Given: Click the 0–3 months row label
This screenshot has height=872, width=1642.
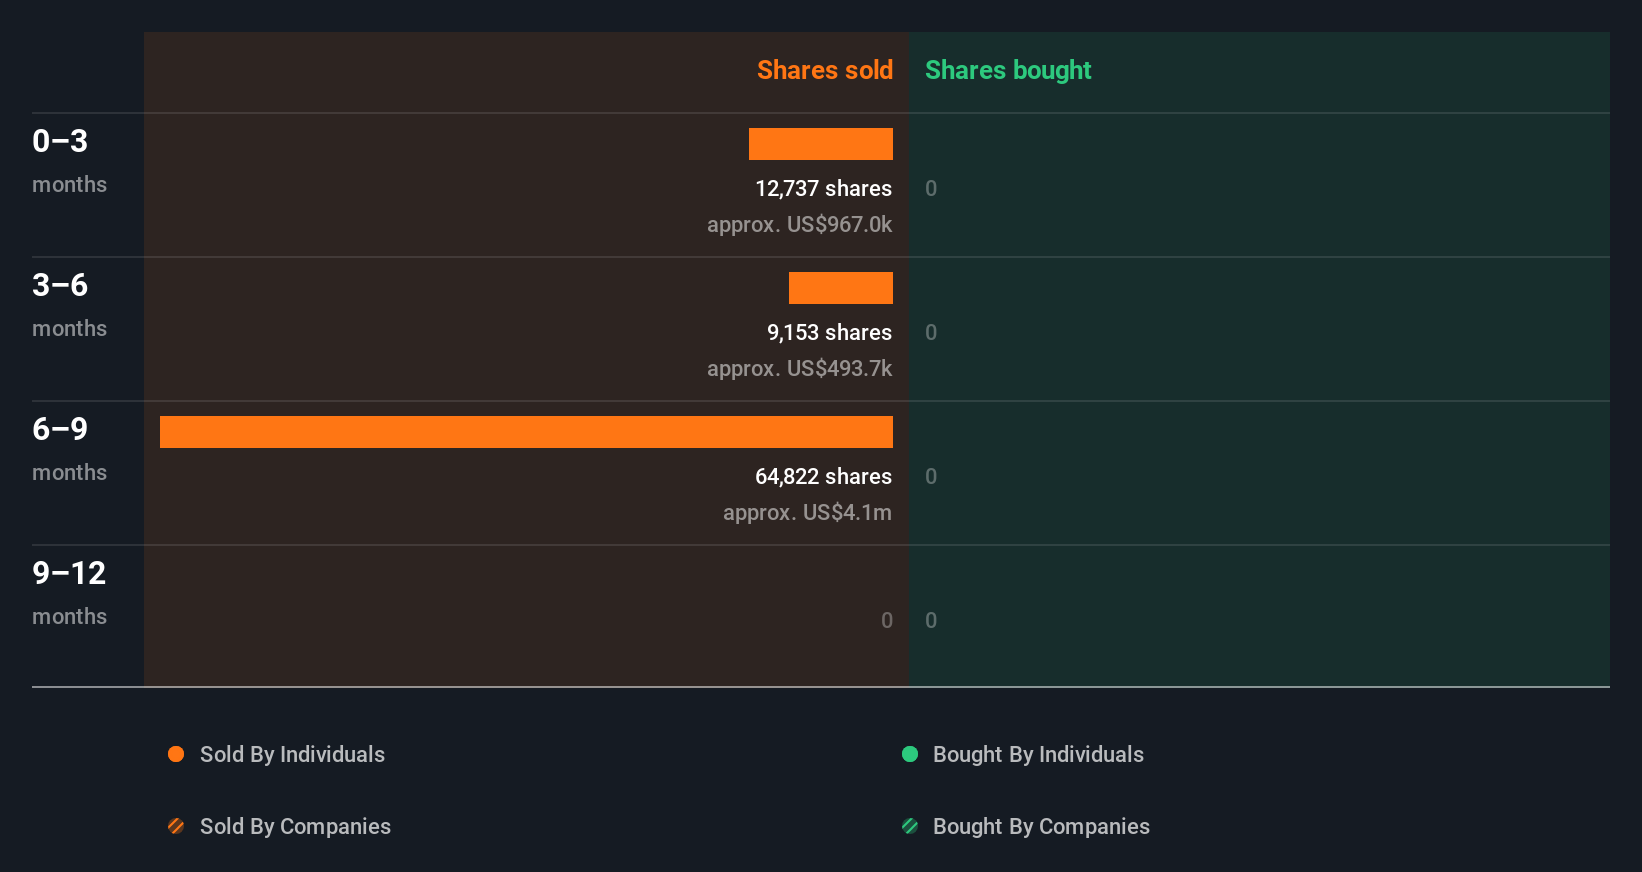Looking at the screenshot, I should click(69, 161).
